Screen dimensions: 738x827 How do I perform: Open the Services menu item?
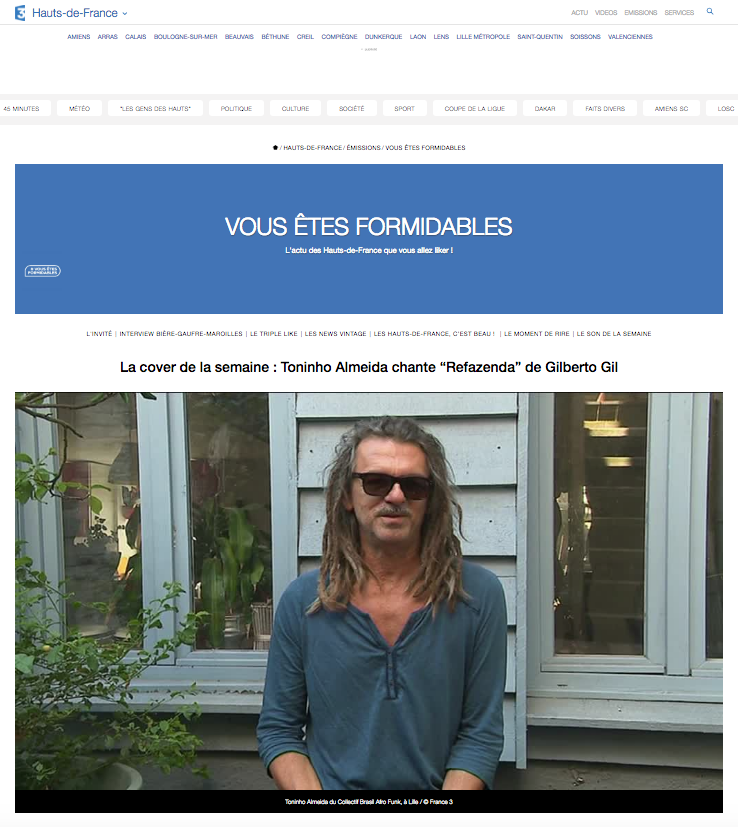679,13
